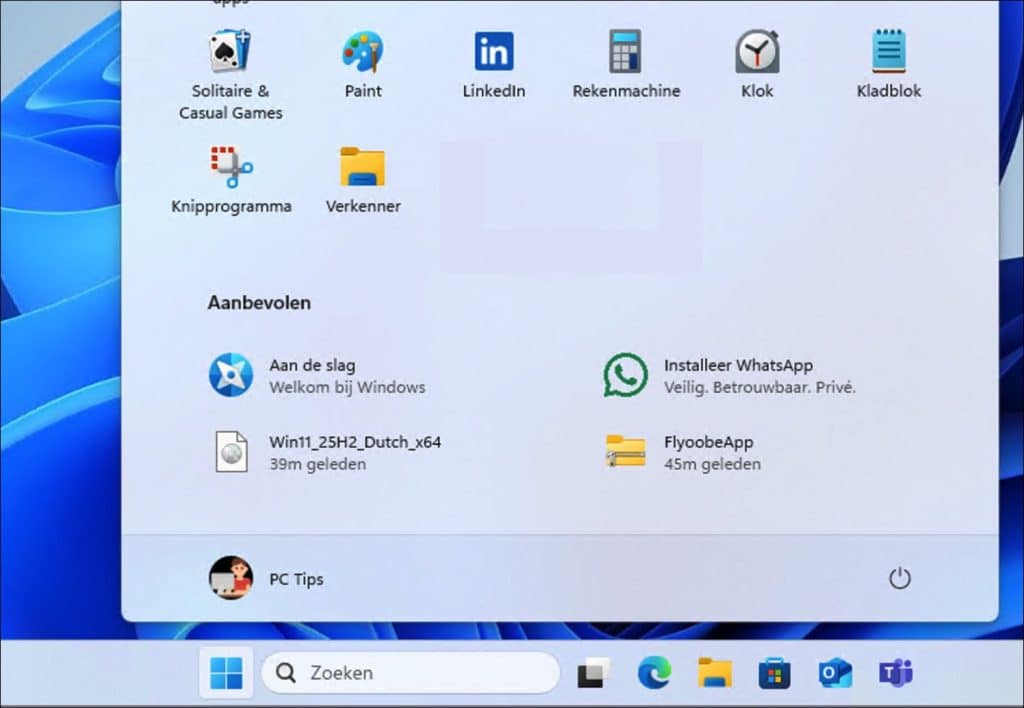Start Knipprogramma snipping tool
This screenshot has width=1024, height=708.
(x=231, y=168)
